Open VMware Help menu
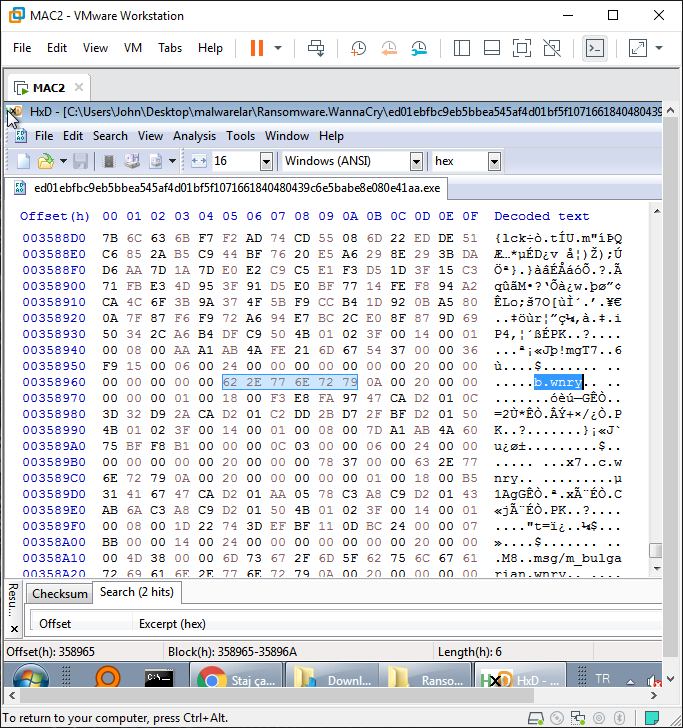This screenshot has width=683, height=728. (x=210, y=48)
